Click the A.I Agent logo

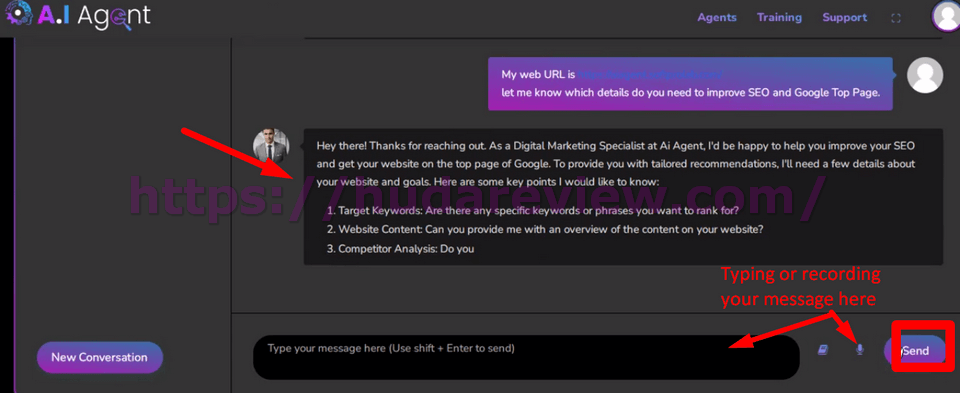(x=77, y=16)
